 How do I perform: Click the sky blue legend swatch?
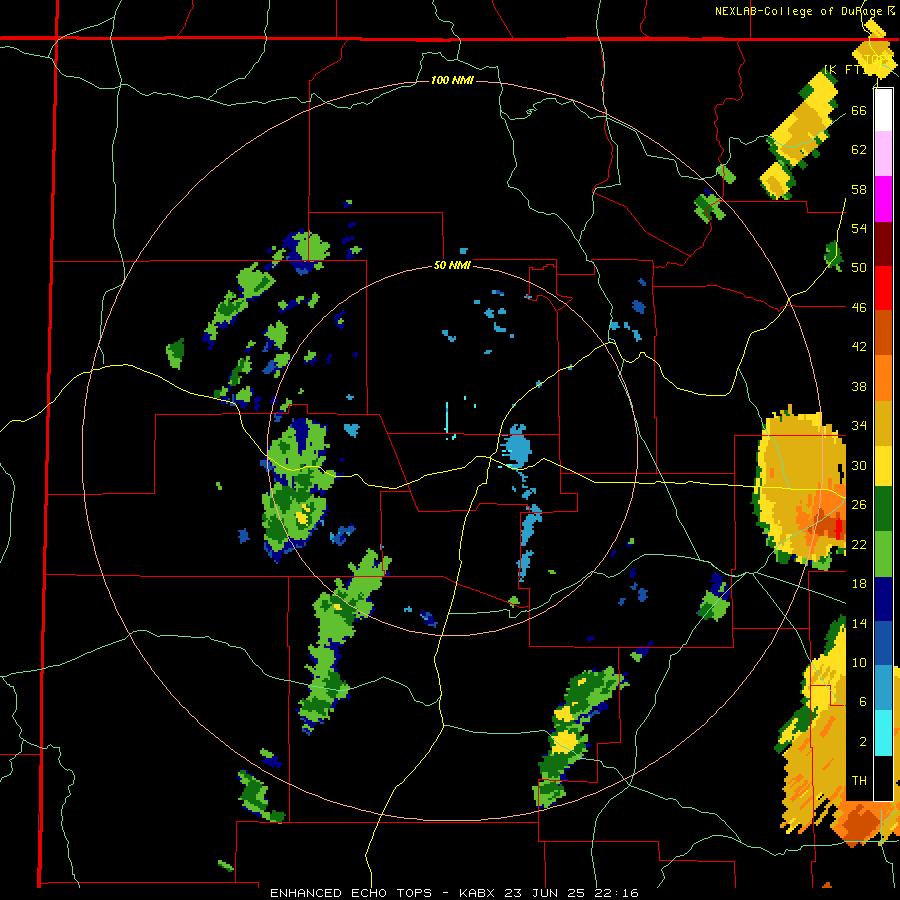pos(883,687)
